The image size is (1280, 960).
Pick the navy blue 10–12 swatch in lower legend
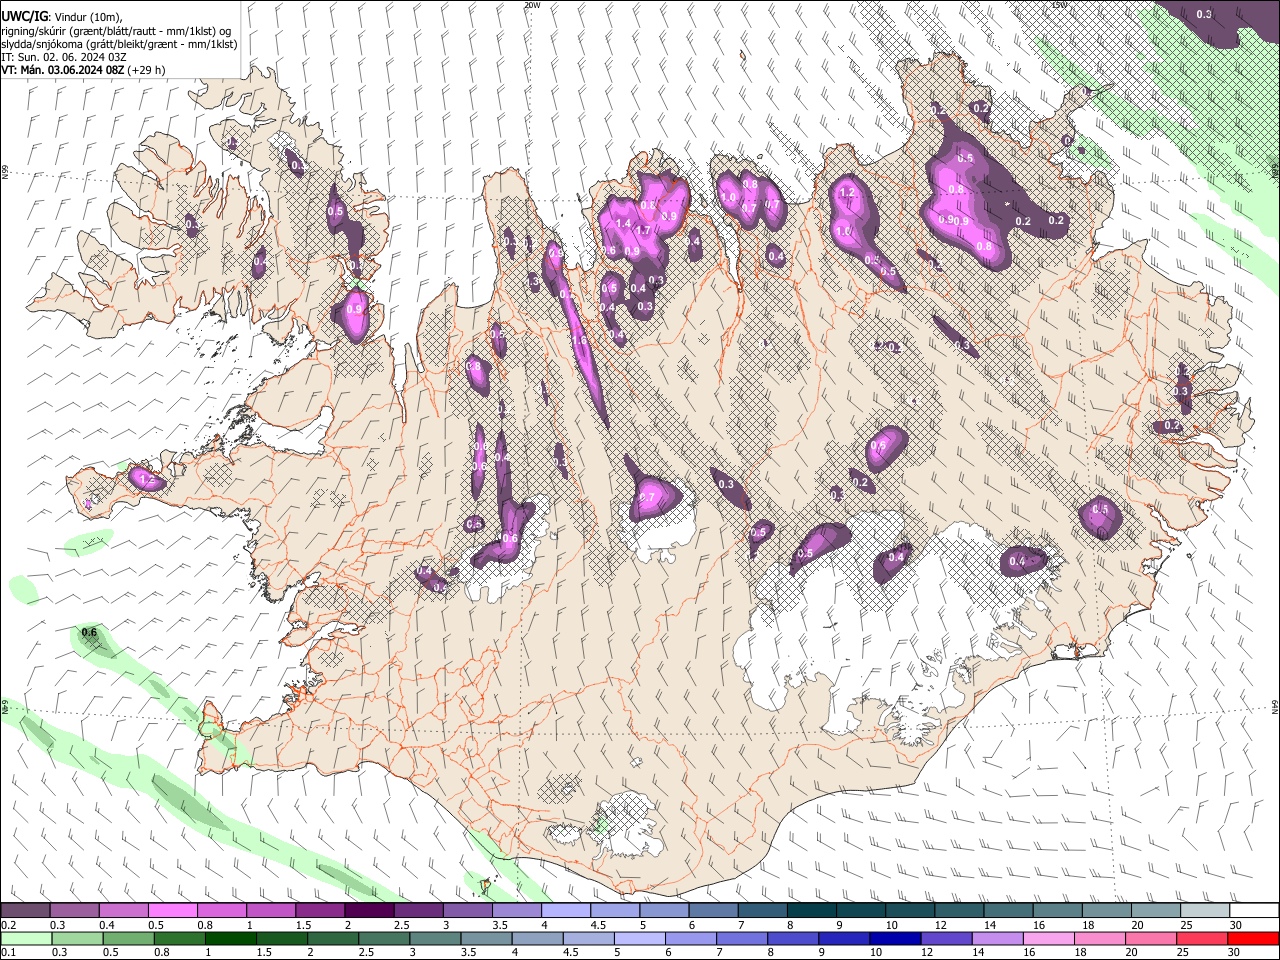point(896,939)
